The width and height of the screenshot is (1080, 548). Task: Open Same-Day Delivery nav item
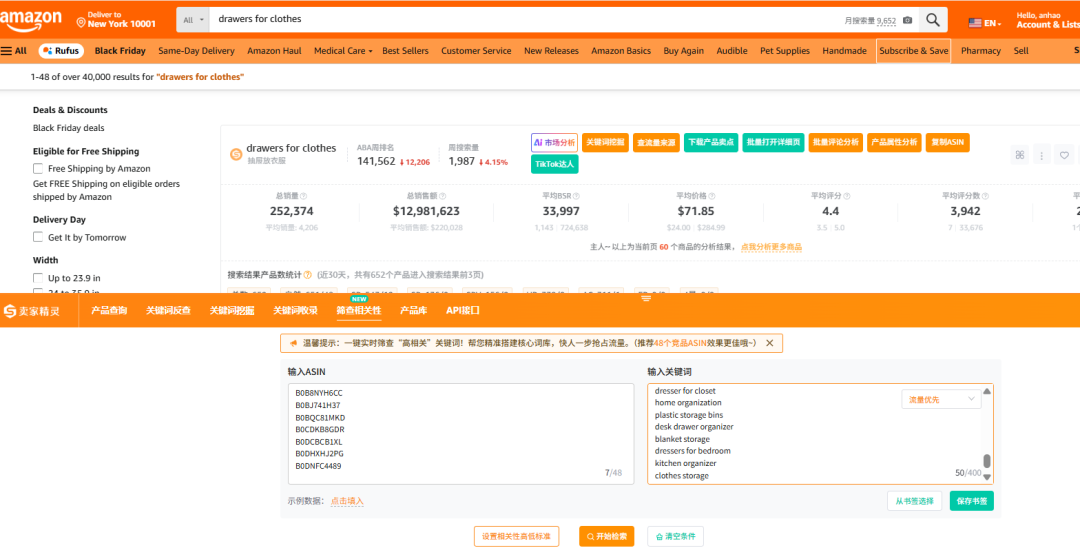pos(196,51)
